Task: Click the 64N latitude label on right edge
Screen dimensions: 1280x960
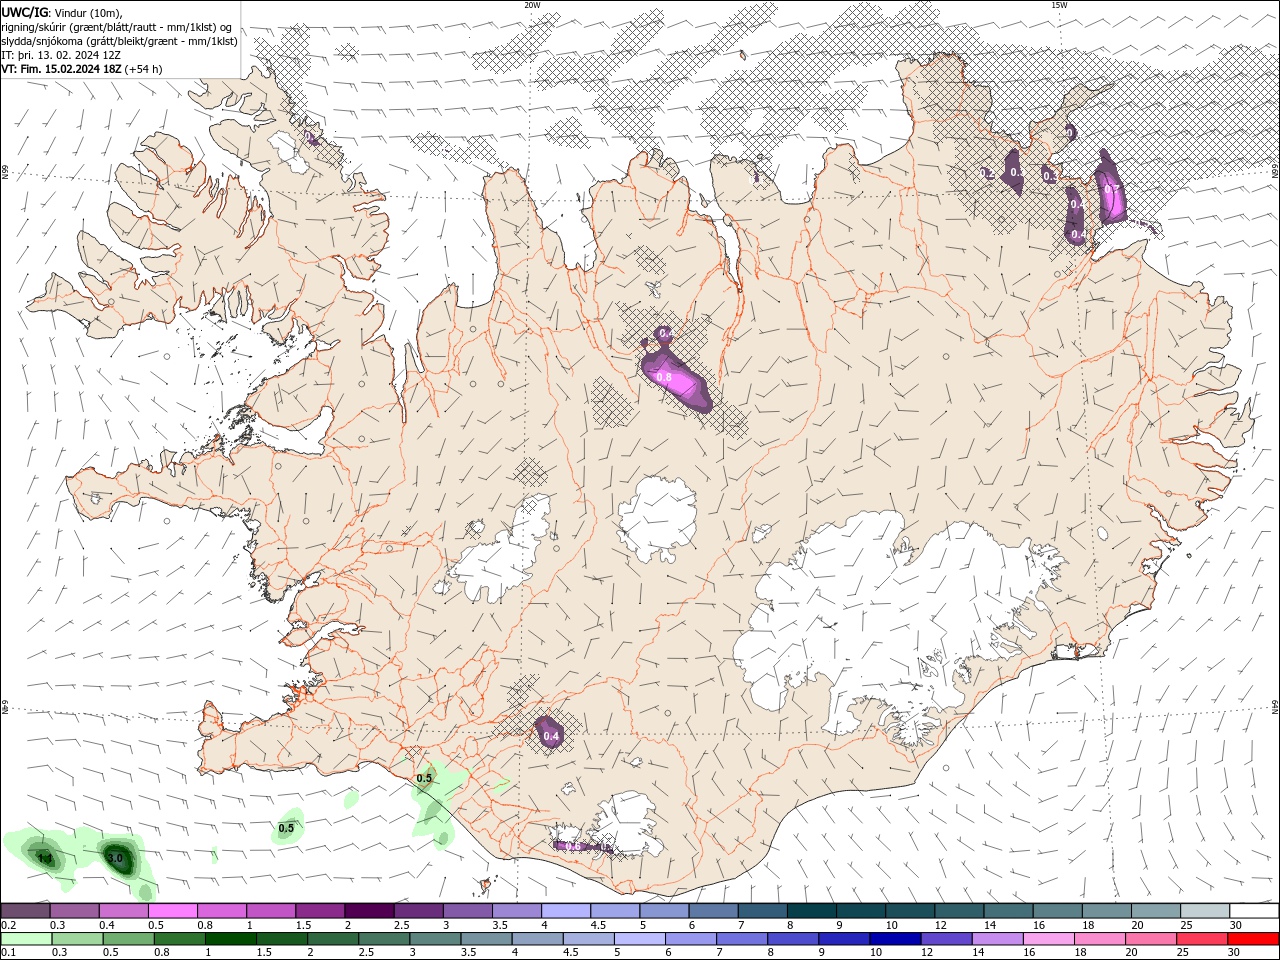Action: tap(1275, 706)
